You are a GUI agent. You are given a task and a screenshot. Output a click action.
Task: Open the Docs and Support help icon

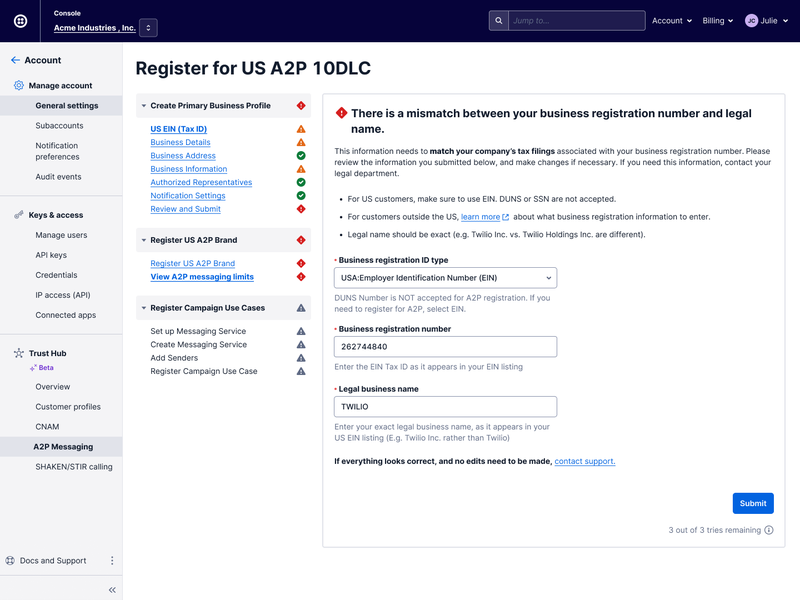coord(12,560)
